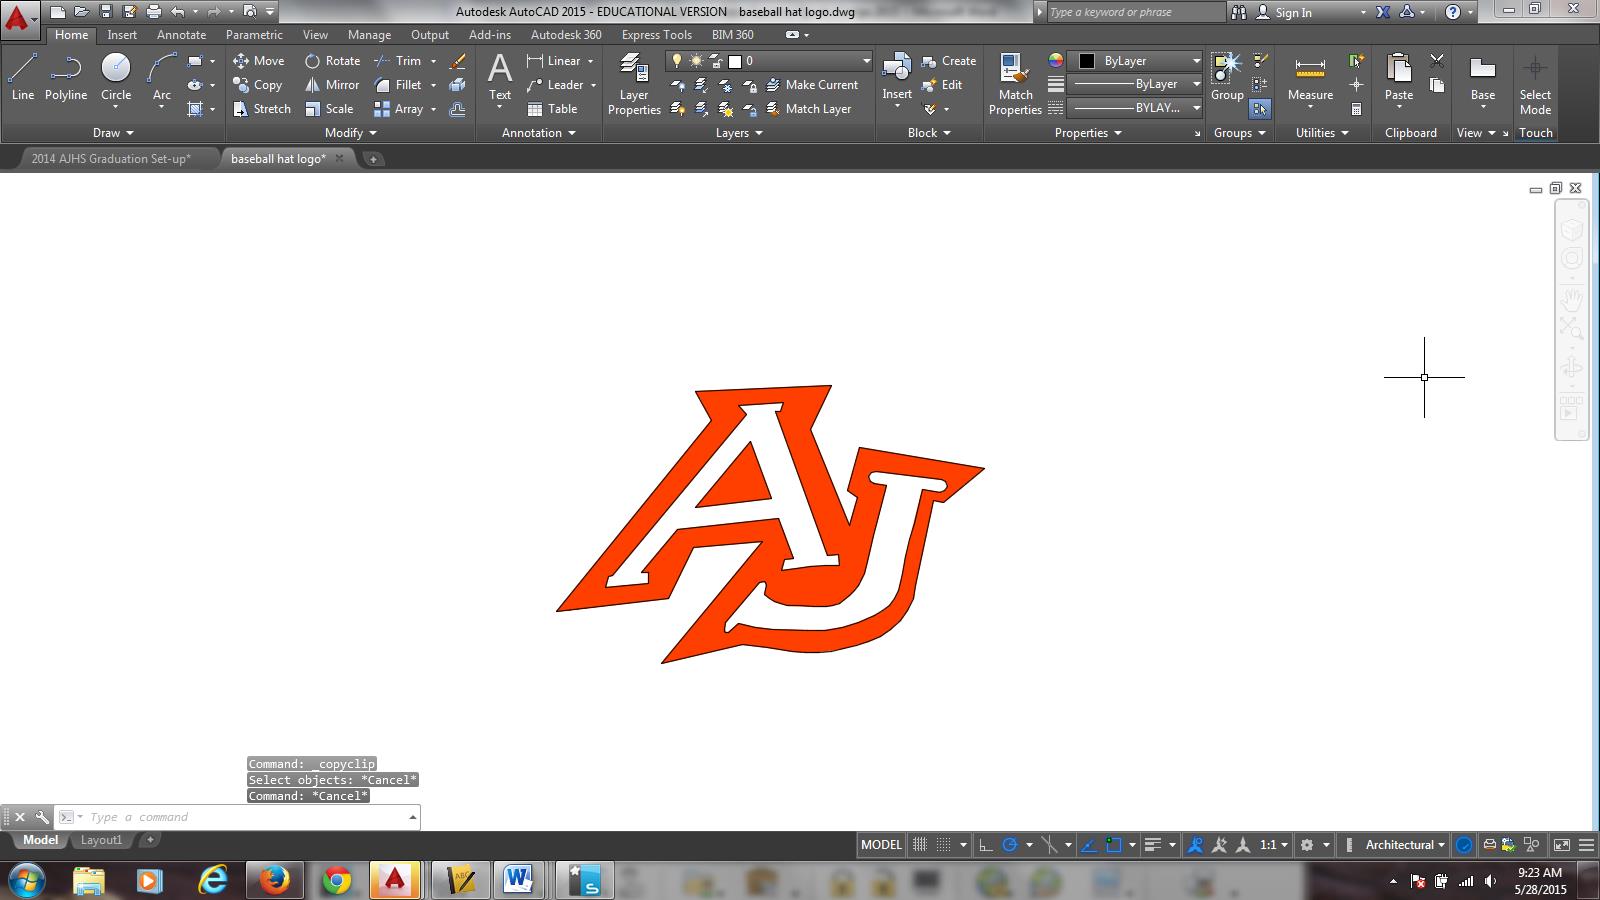Toggle snap mode in status bar

click(943, 845)
